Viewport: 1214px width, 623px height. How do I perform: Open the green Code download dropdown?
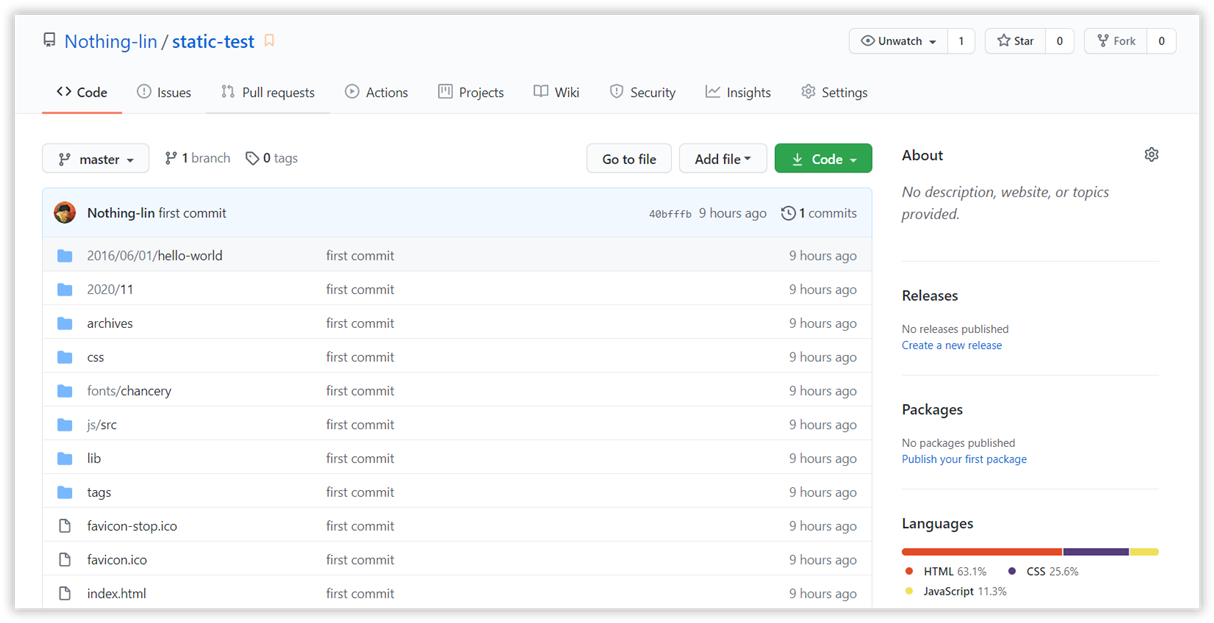(823, 159)
